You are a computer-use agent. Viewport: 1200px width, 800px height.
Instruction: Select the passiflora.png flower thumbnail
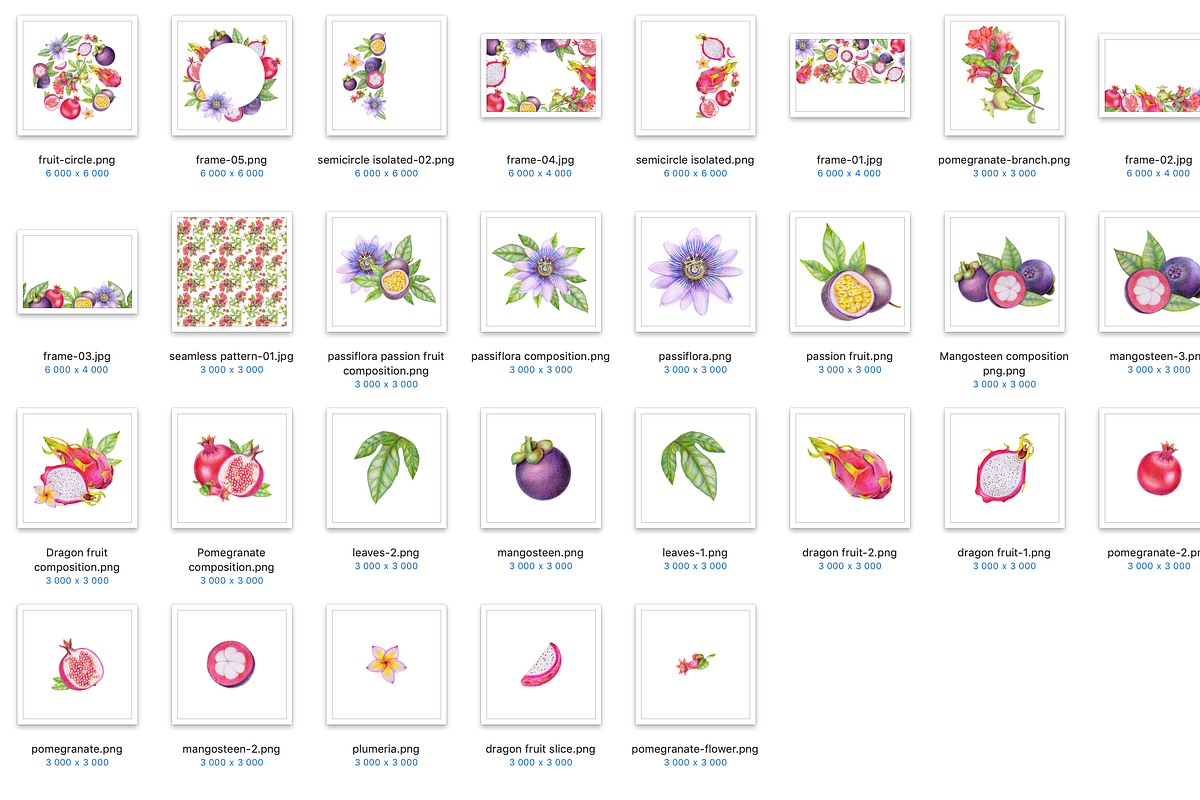[695, 272]
